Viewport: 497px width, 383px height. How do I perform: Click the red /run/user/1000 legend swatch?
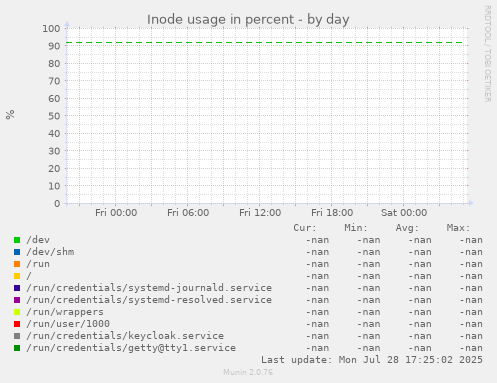17,324
